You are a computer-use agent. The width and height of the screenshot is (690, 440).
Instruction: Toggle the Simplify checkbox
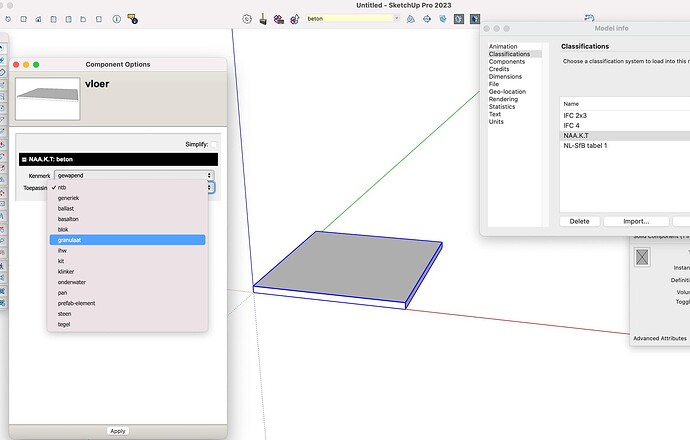pos(214,144)
